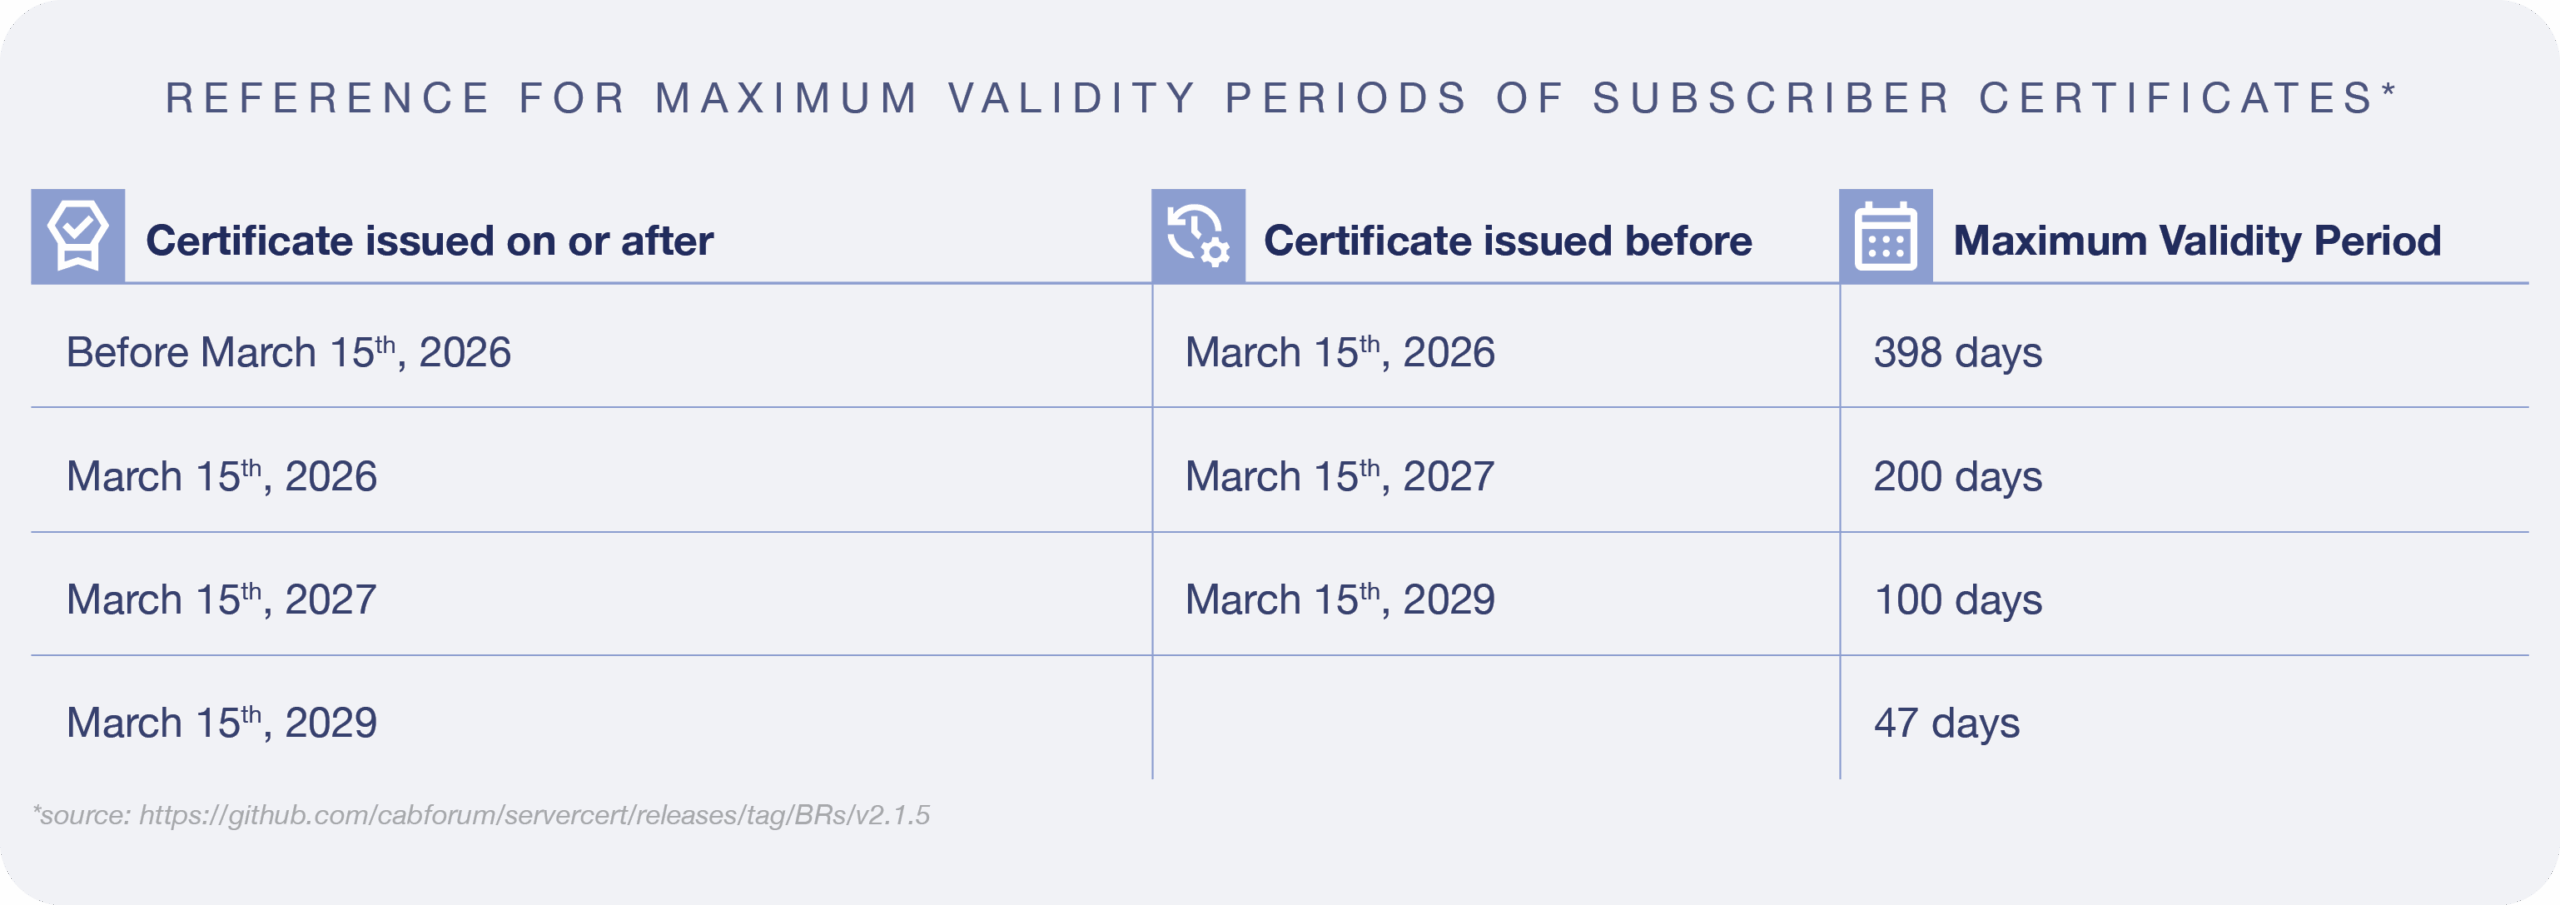Click the 'Before March 15th, 2026' cell

(x=288, y=352)
